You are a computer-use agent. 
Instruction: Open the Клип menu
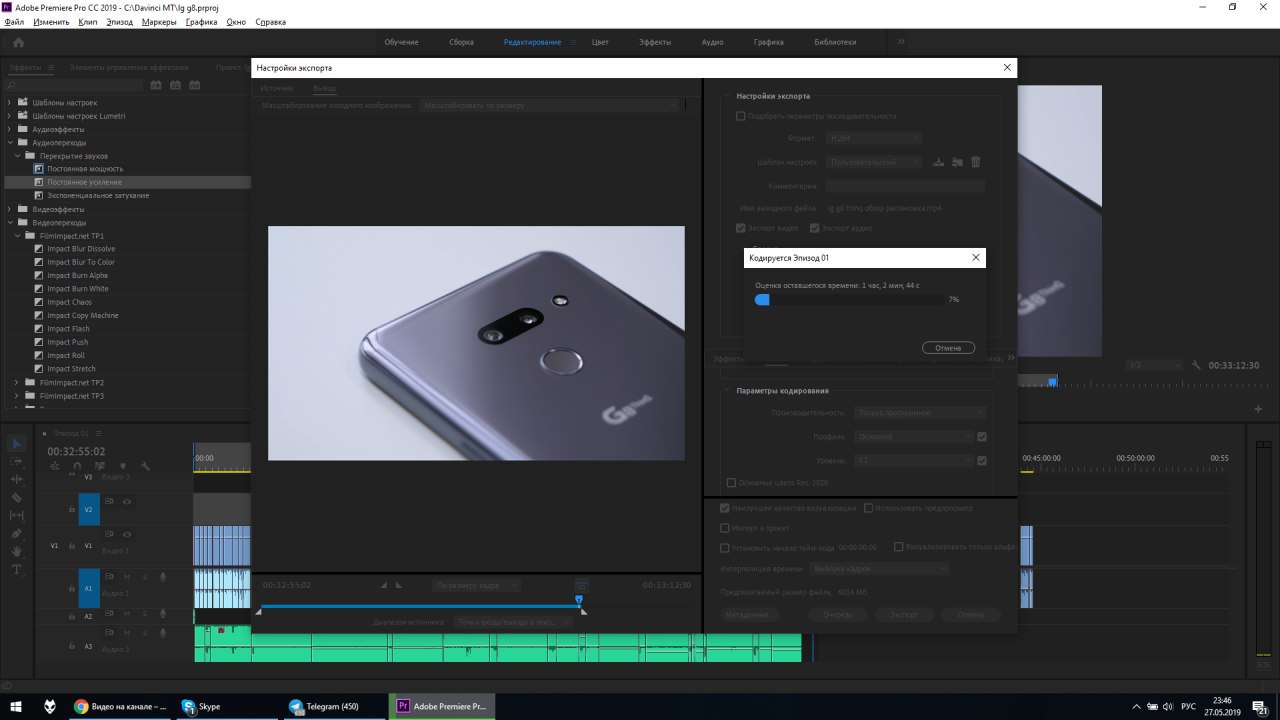pyautogui.click(x=88, y=21)
